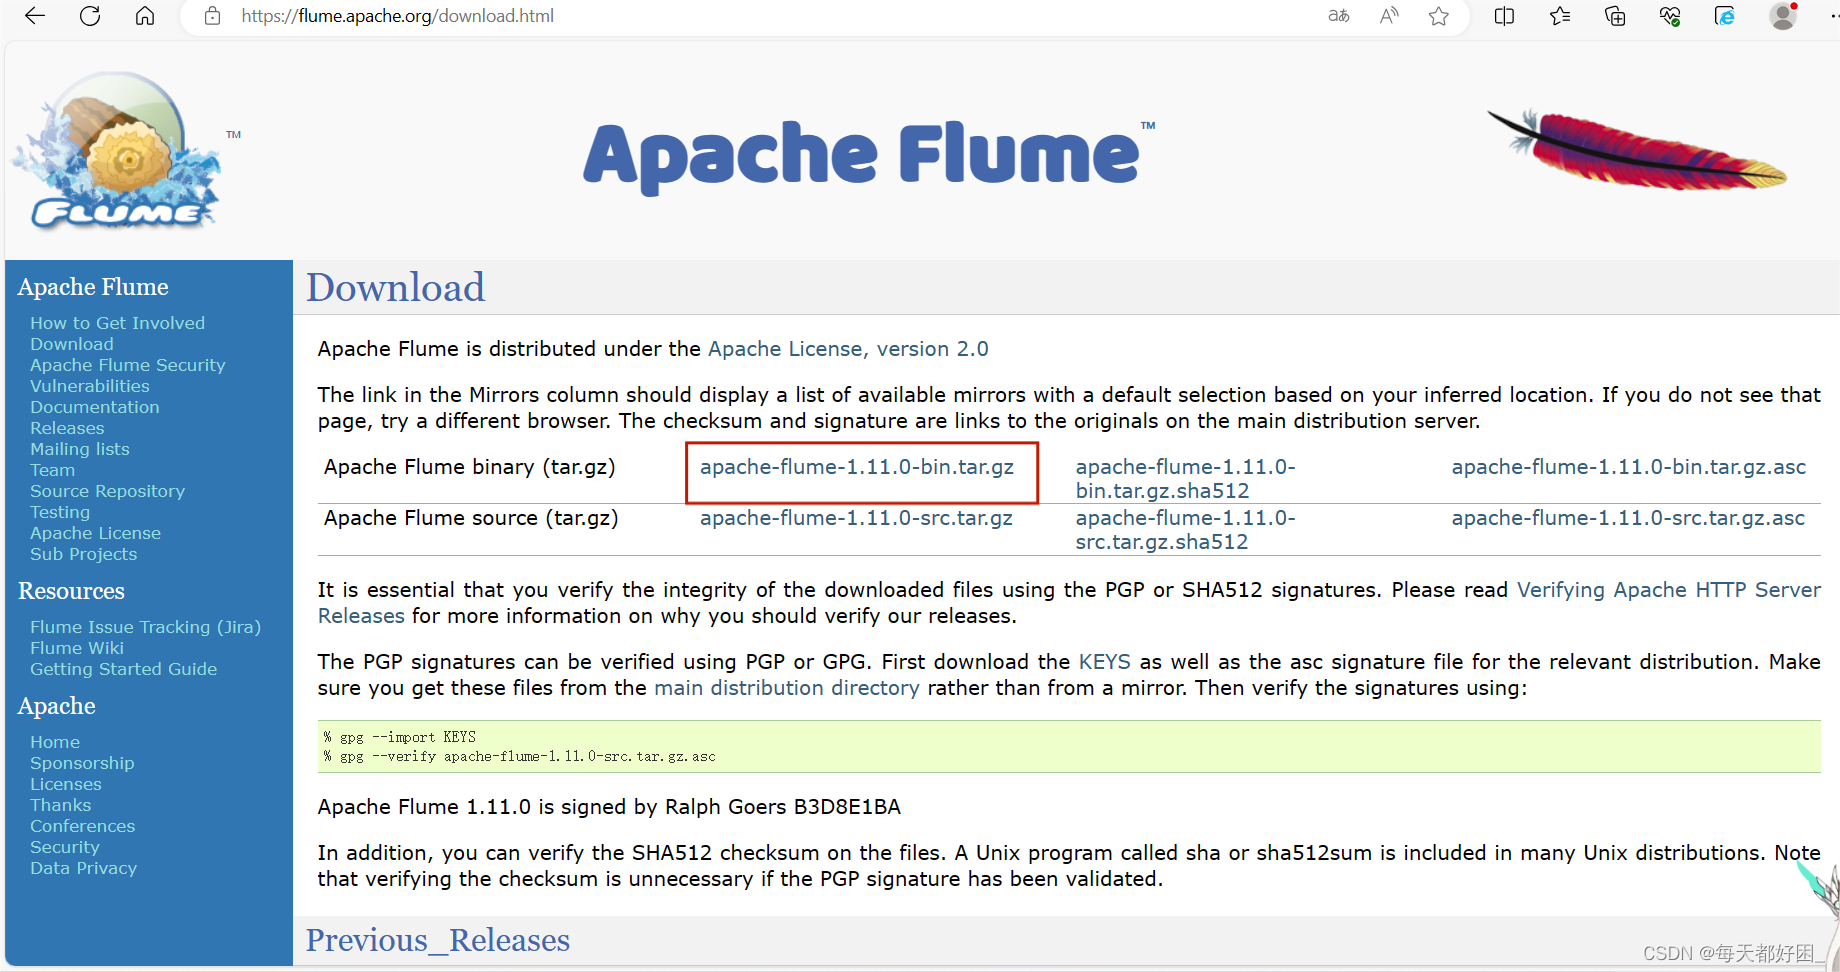Activate the read aloud icon
This screenshot has height=972, width=1840.
point(1389,16)
